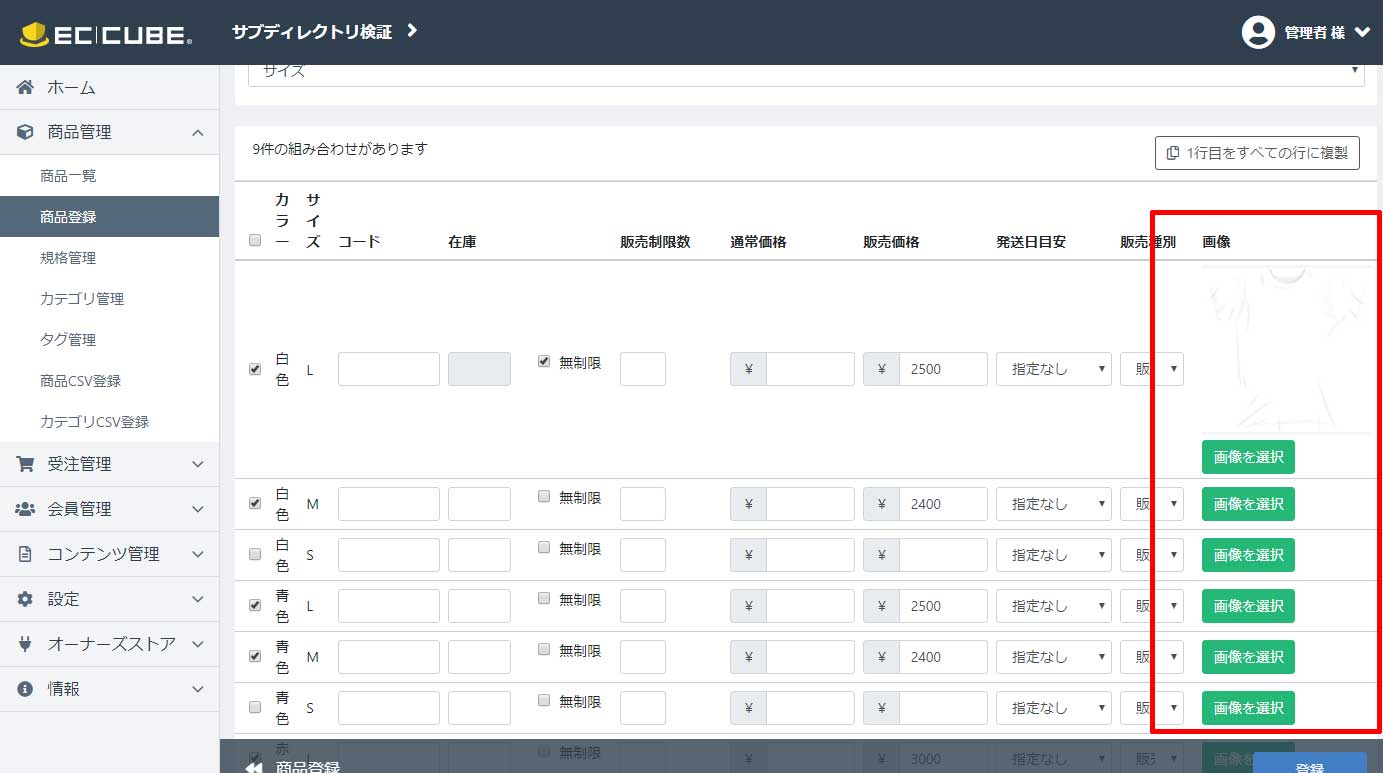Toggle the select-all checkbox in table header

coord(254,240)
